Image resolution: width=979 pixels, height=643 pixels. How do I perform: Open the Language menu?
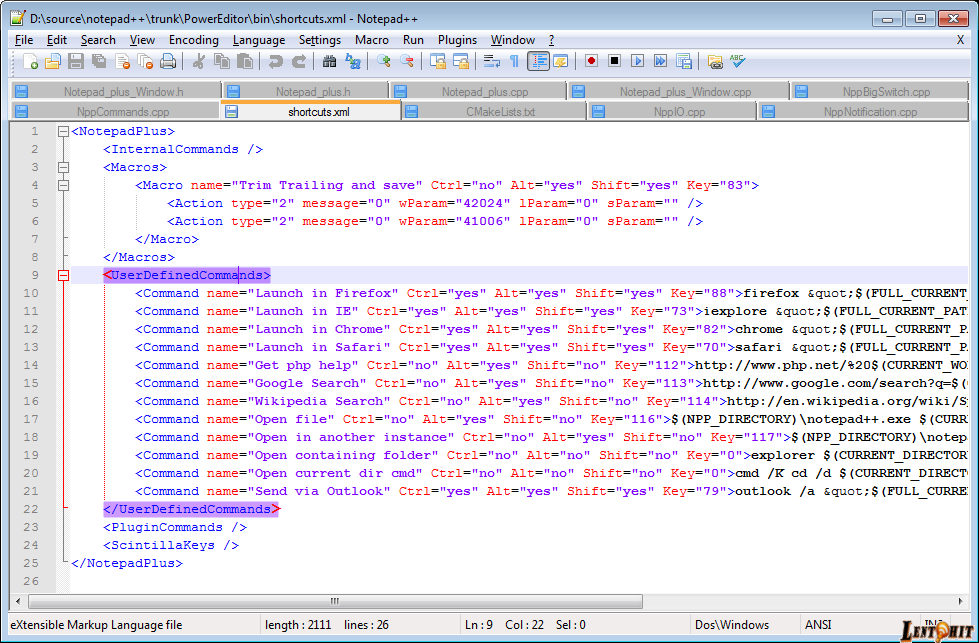point(258,40)
